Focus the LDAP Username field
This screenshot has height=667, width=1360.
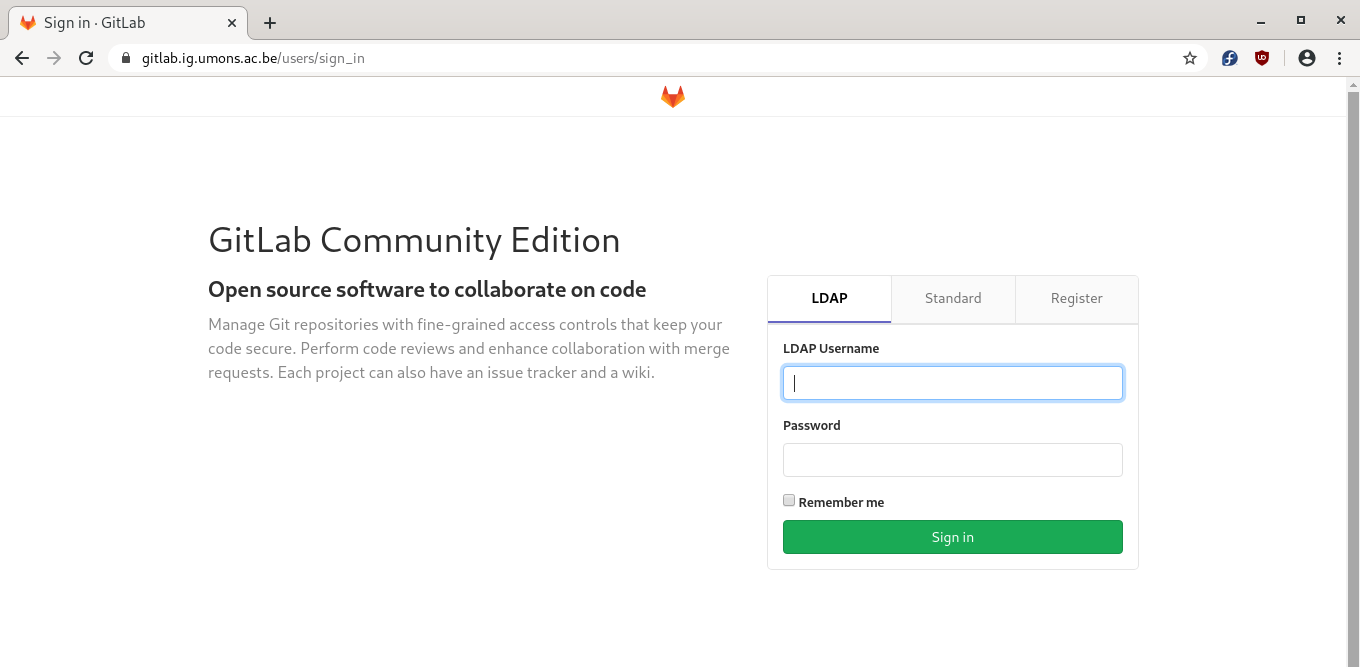pyautogui.click(x=952, y=383)
